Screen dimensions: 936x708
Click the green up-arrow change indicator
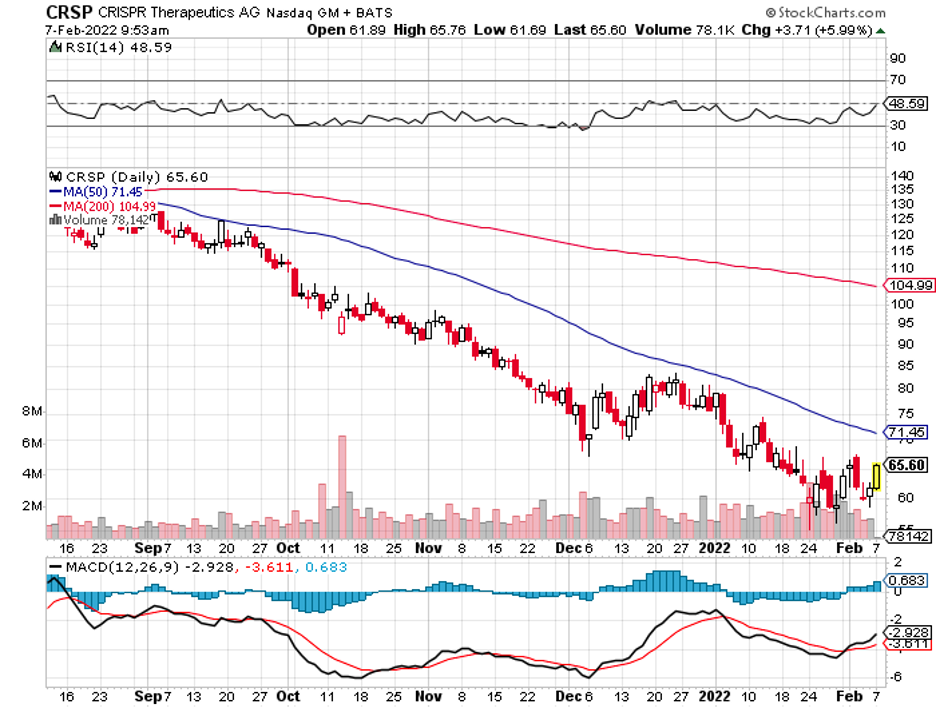tap(880, 31)
